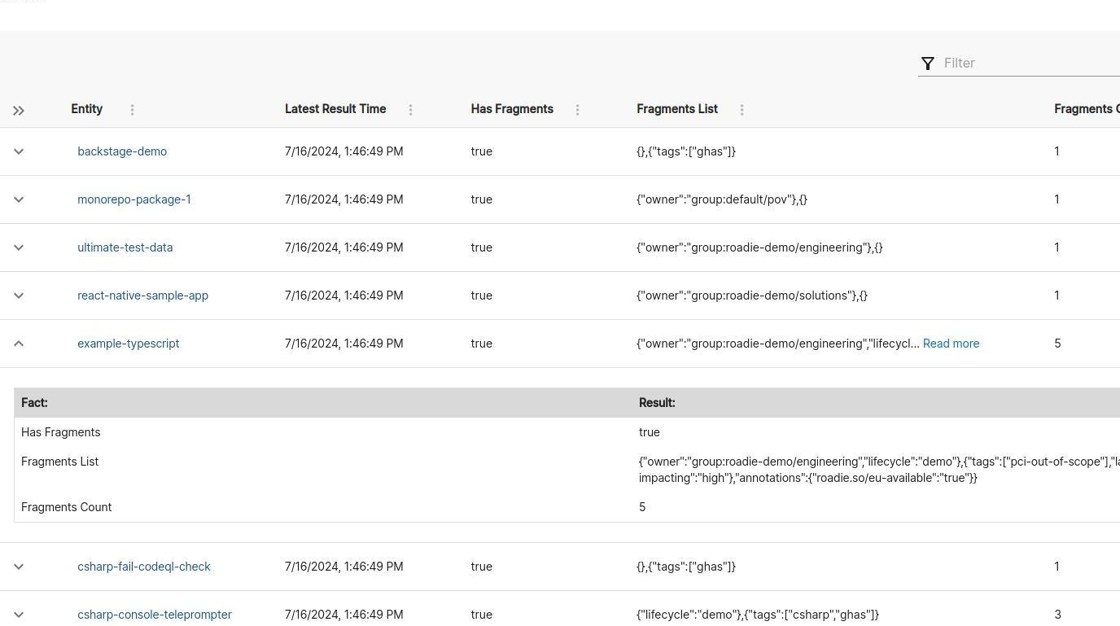Click the filter funnel icon
The width and height of the screenshot is (1120, 626).
[x=927, y=64]
